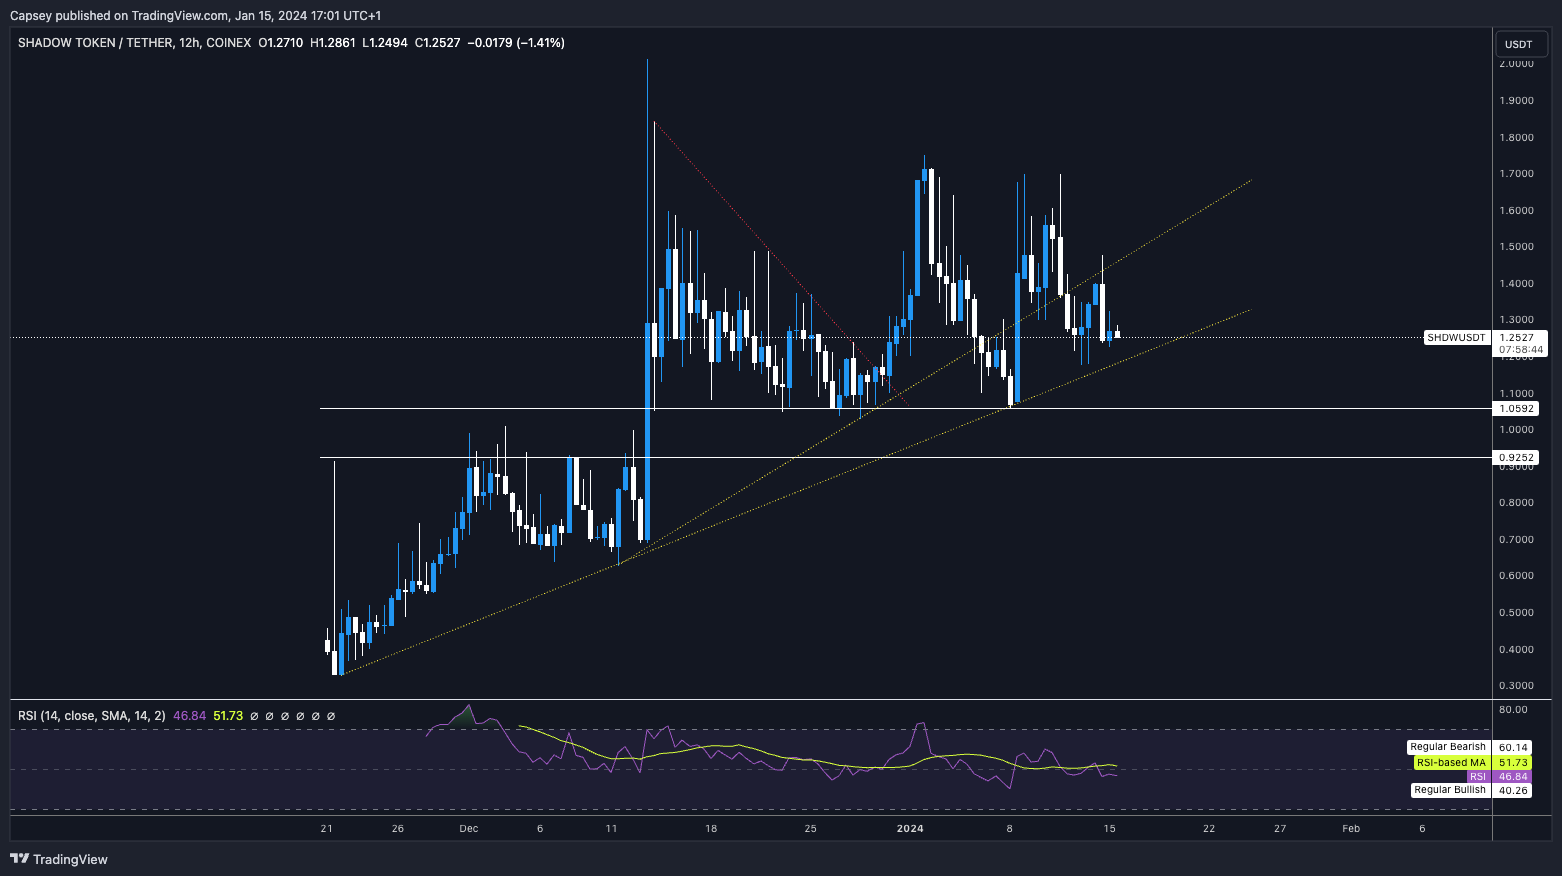
Task: Click the 0.3000 price axis label
Action: [1517, 686]
